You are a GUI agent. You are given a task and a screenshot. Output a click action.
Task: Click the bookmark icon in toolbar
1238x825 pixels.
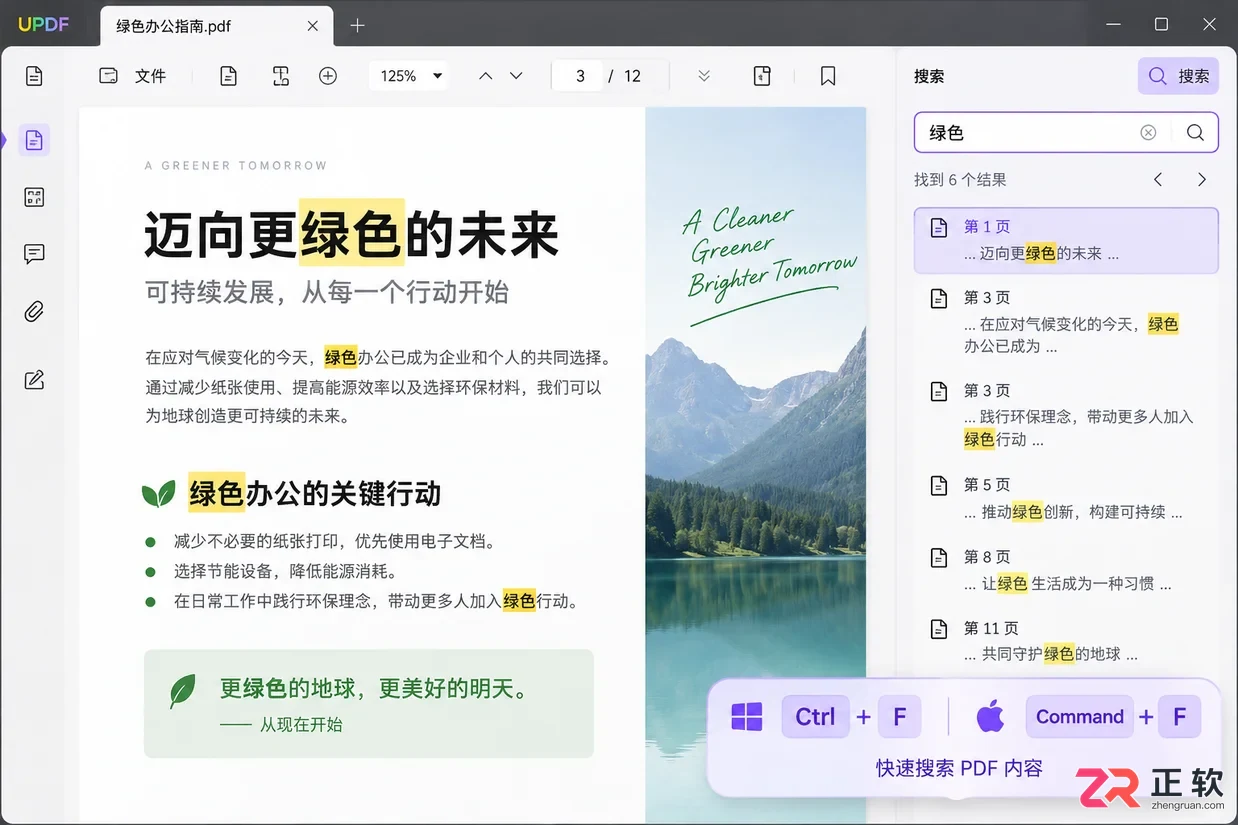point(828,76)
